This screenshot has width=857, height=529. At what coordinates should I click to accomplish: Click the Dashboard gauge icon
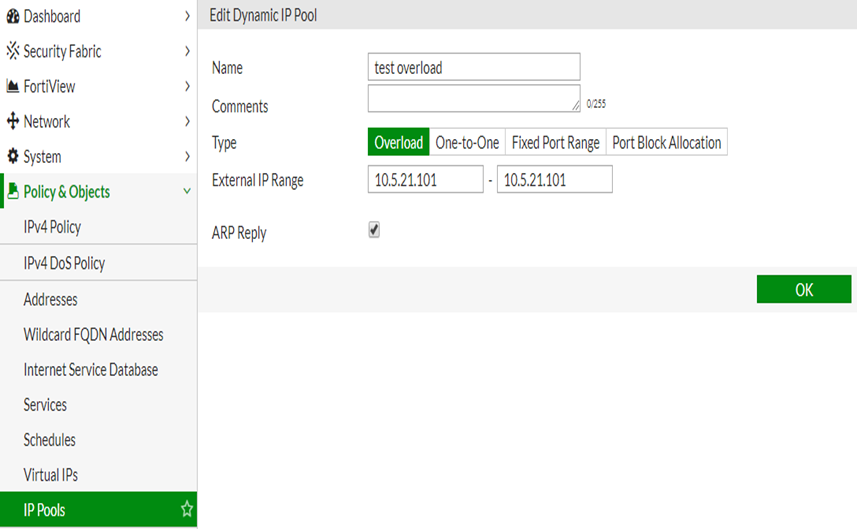[13, 16]
